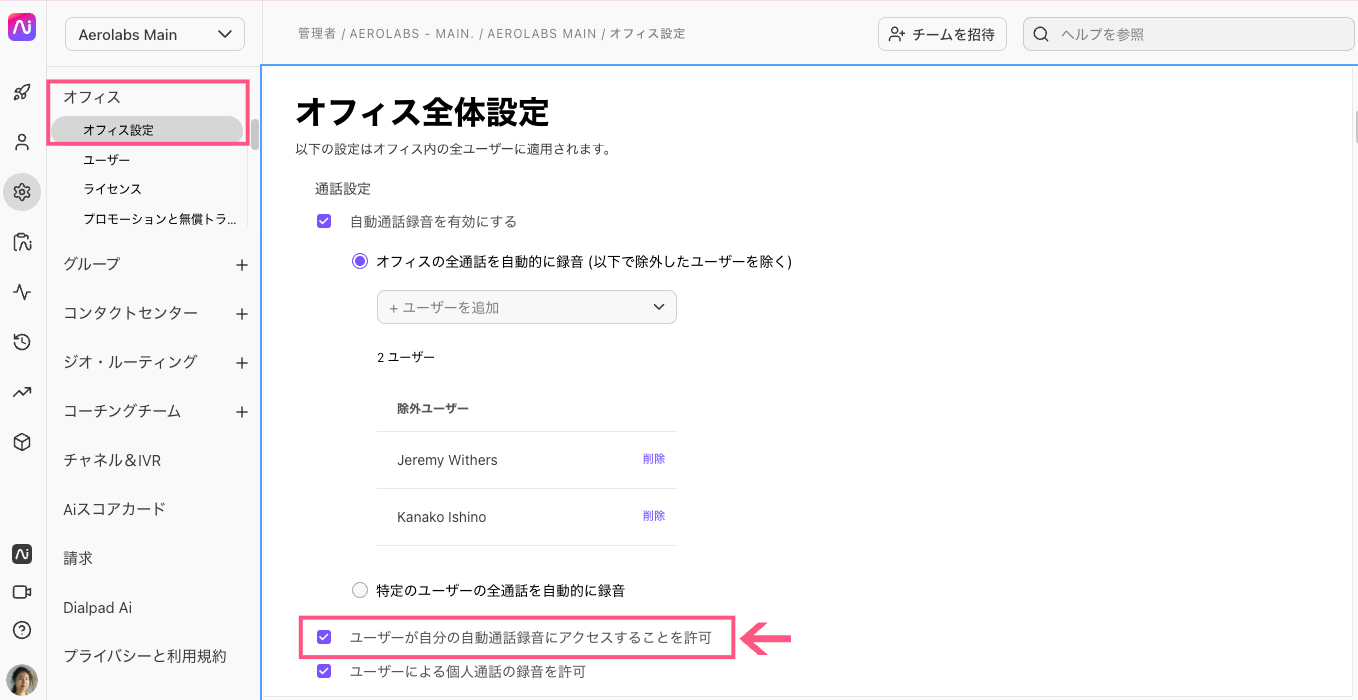
Task: Select 特定のユーザーの全通話を自動的に録音 radio button
Action: (360, 591)
